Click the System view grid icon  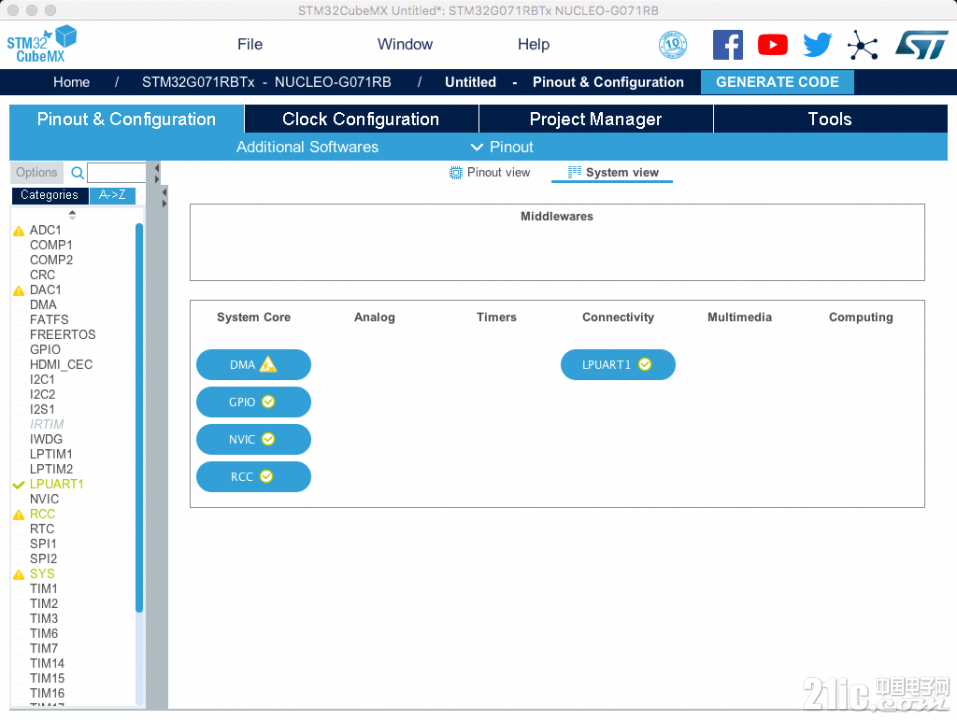click(574, 172)
